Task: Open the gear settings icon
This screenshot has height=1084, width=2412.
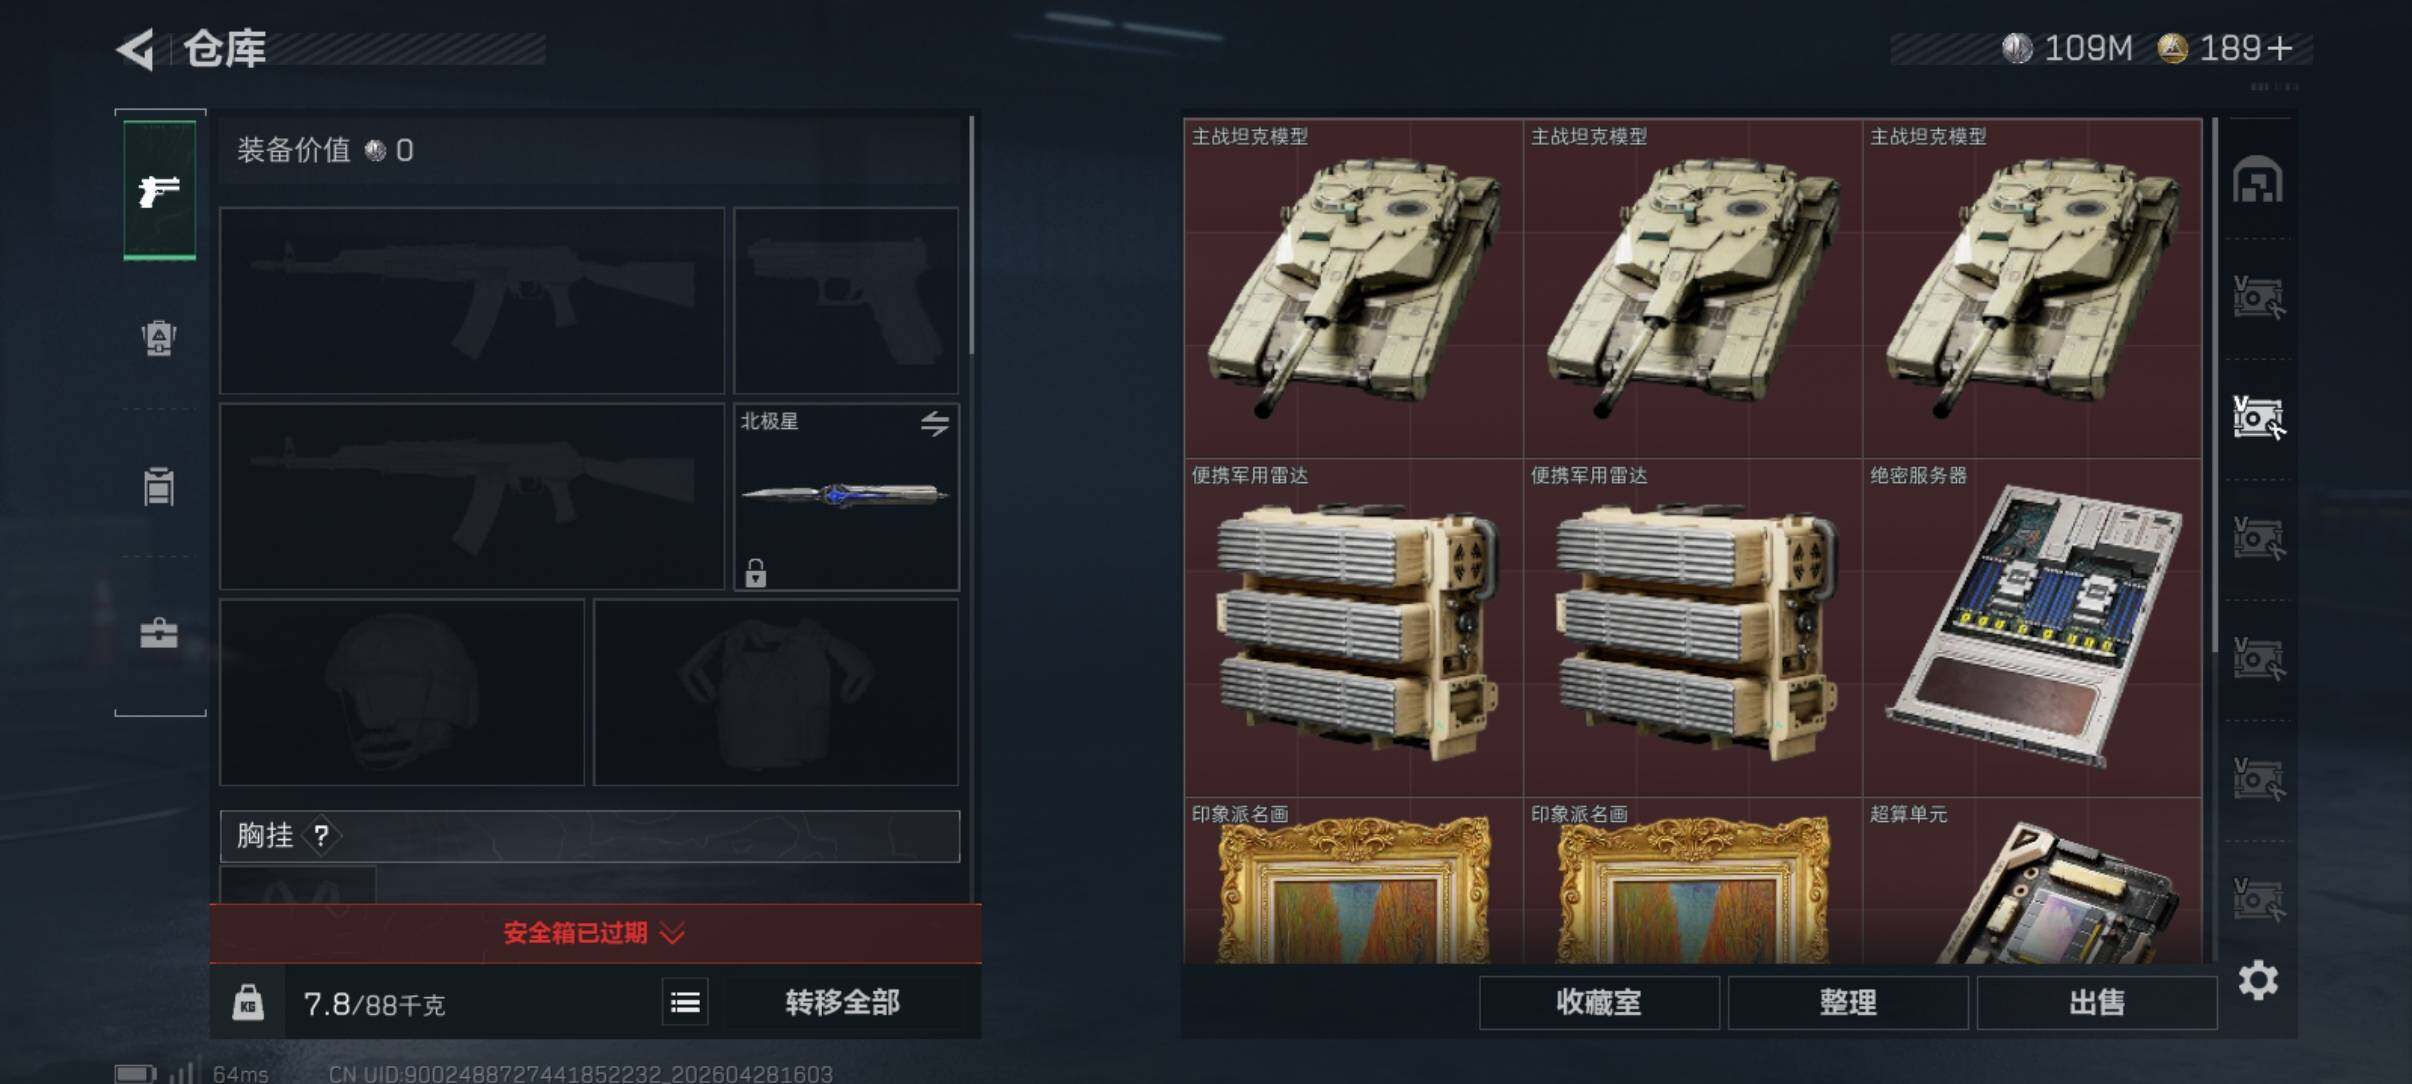Action: [2258, 980]
